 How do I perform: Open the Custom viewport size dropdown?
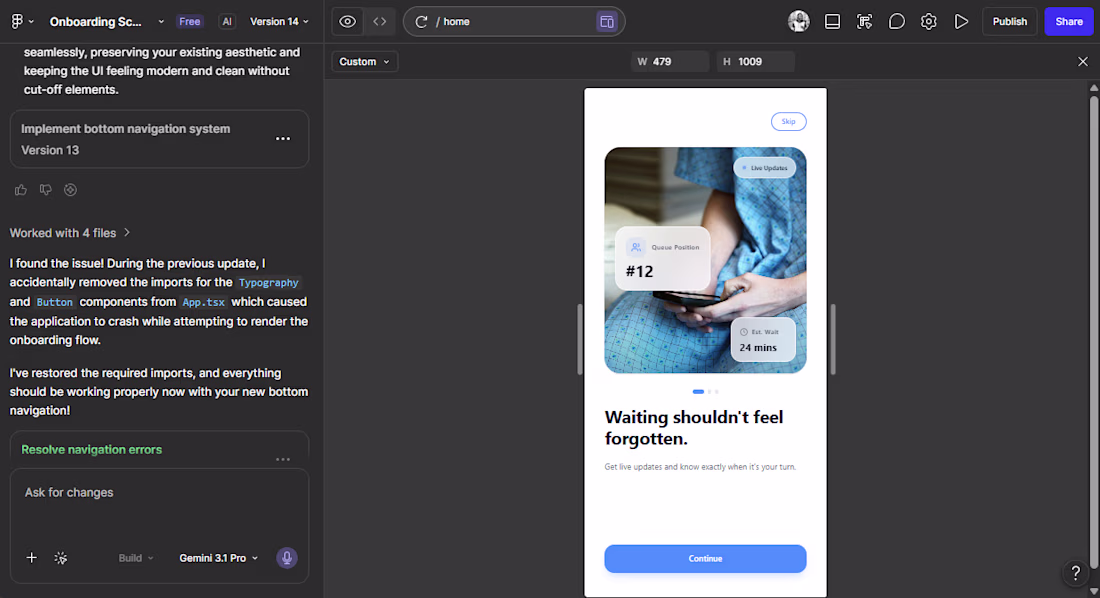[x=364, y=62]
